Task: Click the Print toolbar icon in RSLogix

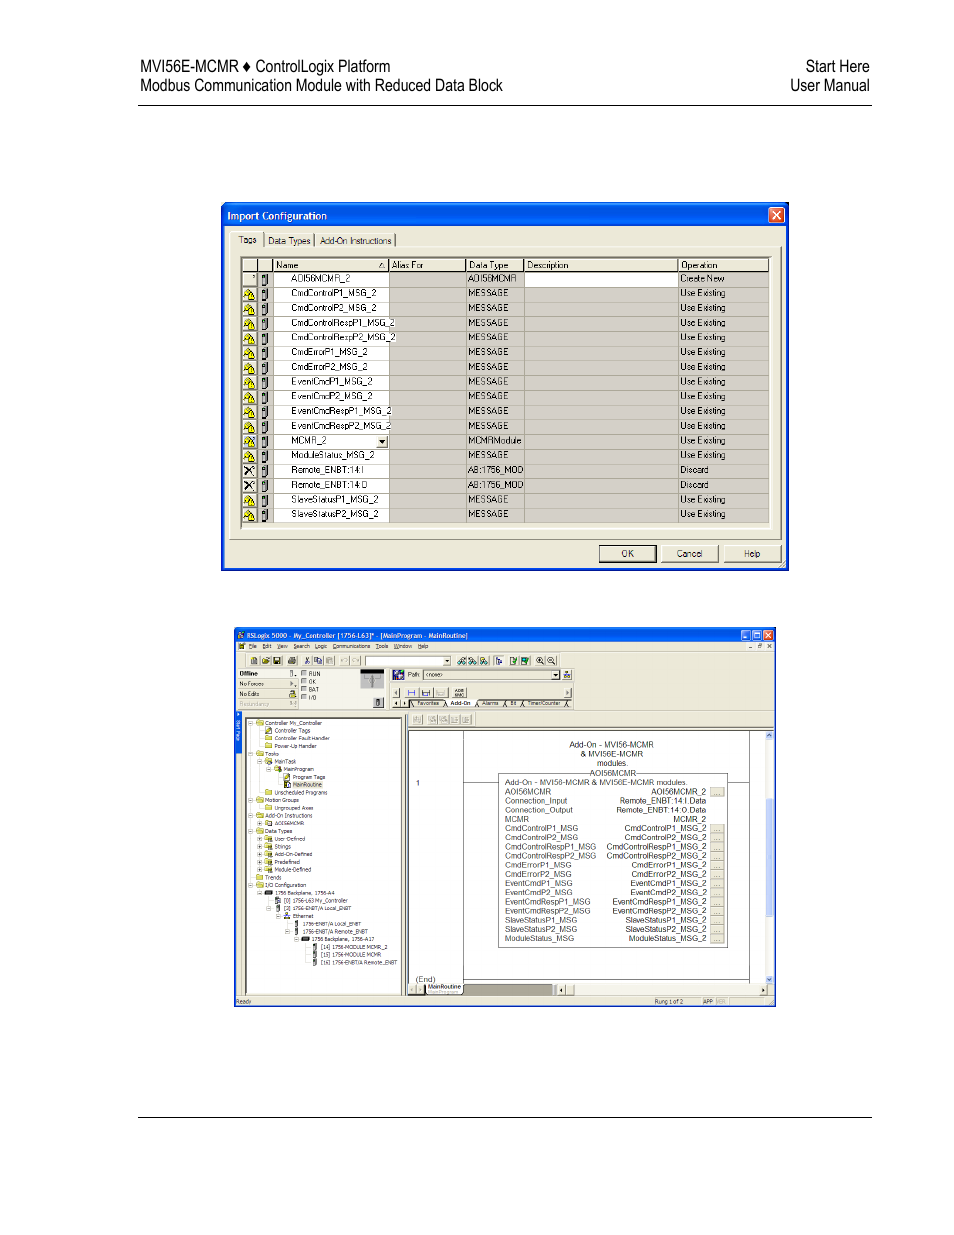Action: click(x=292, y=661)
